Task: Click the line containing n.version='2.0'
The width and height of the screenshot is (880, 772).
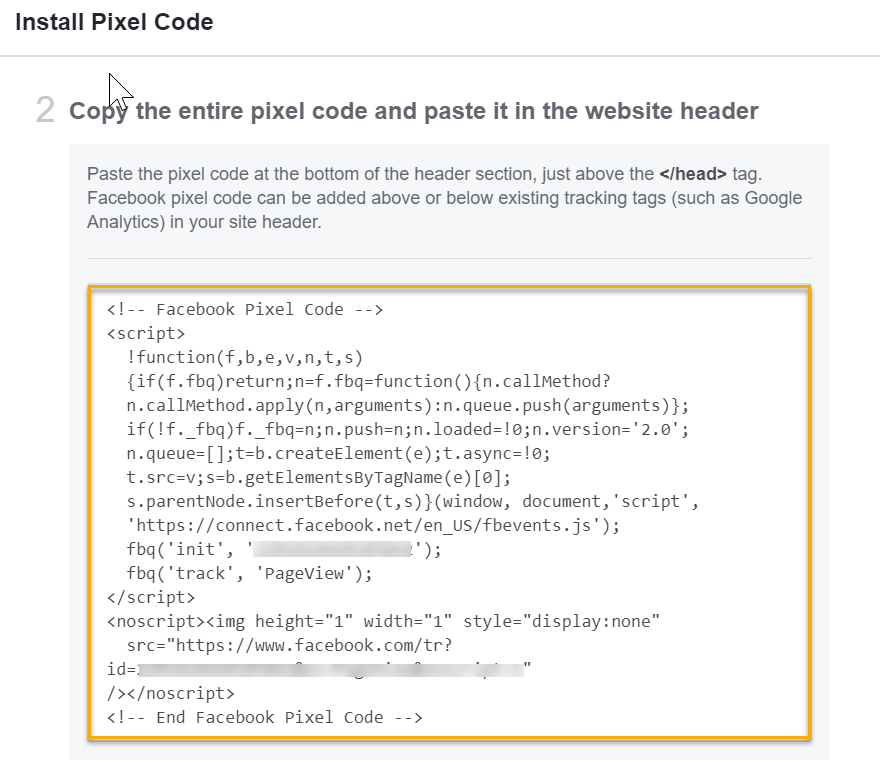Action: 407,430
